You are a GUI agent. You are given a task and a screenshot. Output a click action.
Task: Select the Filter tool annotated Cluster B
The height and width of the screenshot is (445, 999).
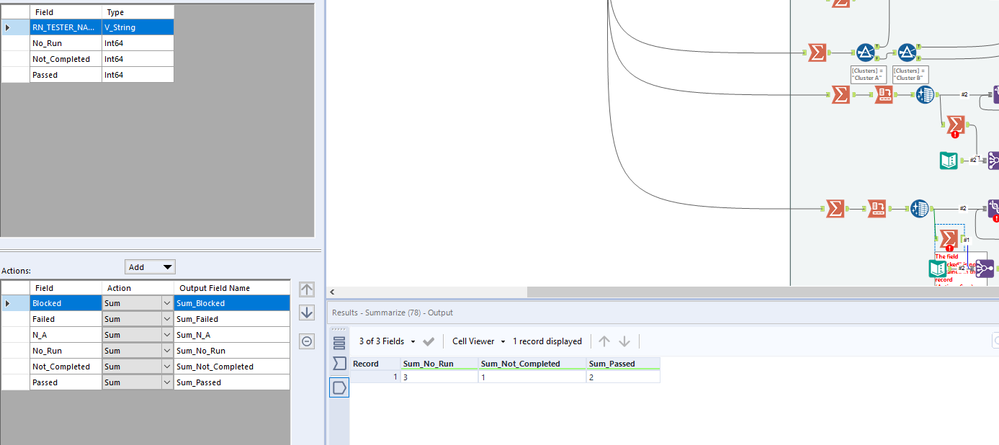click(907, 53)
